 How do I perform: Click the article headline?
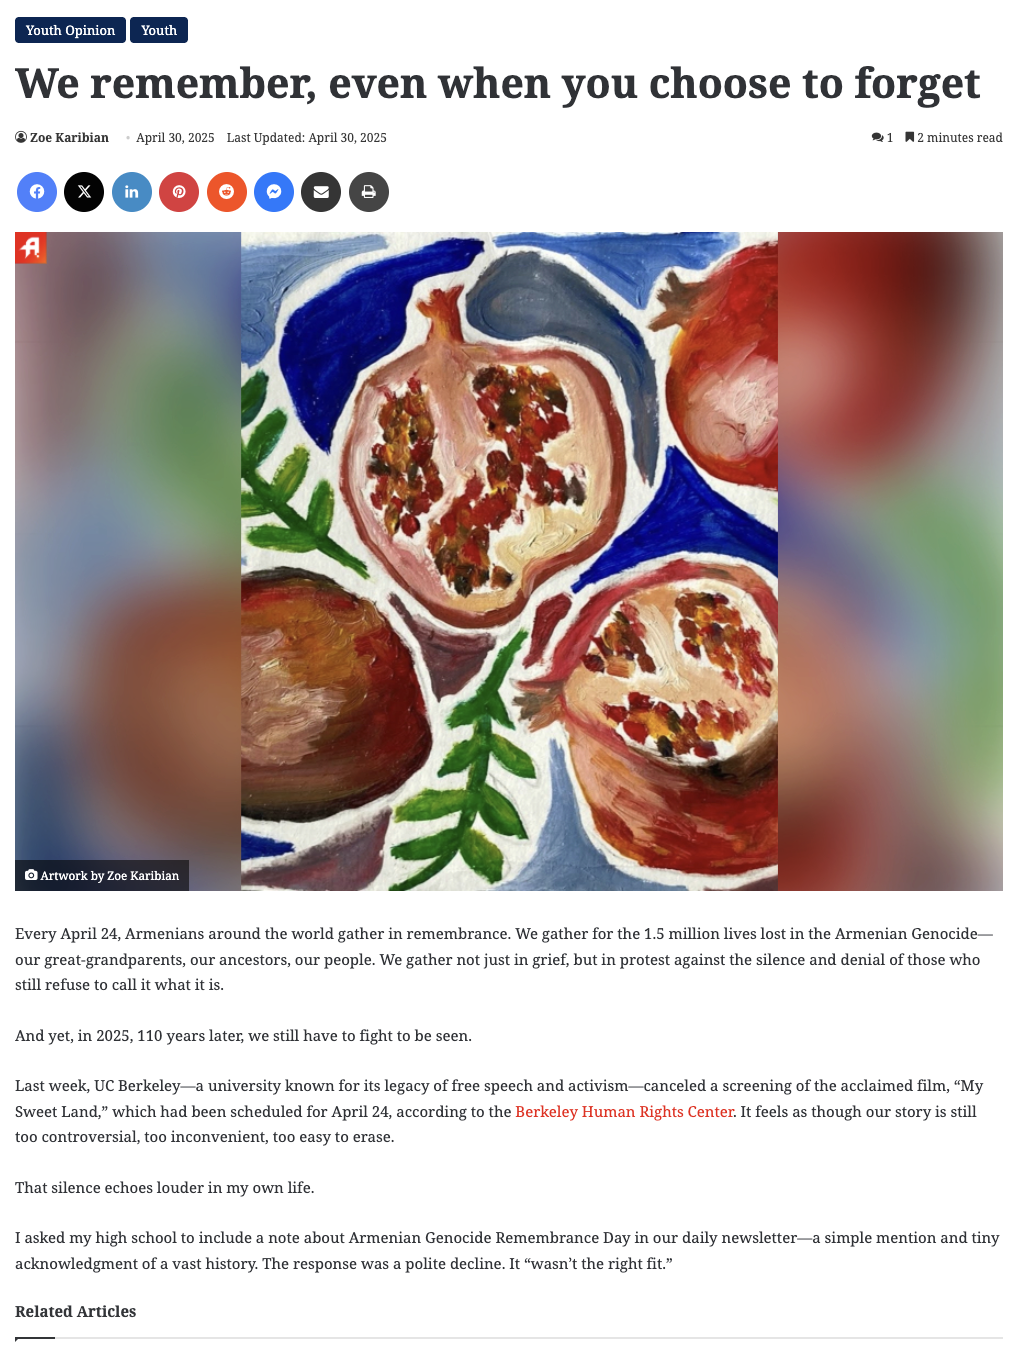pos(498,84)
